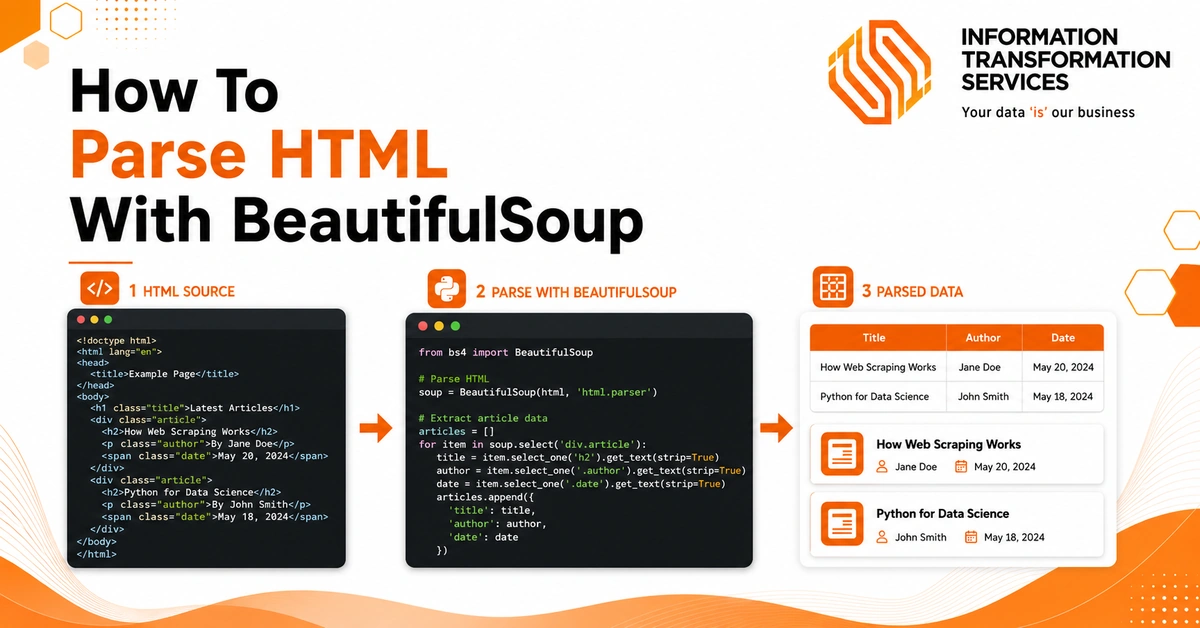
Task: Click the INFORMATION TRANSFORMATION SERVICES company name
Action: click(x=1066, y=60)
